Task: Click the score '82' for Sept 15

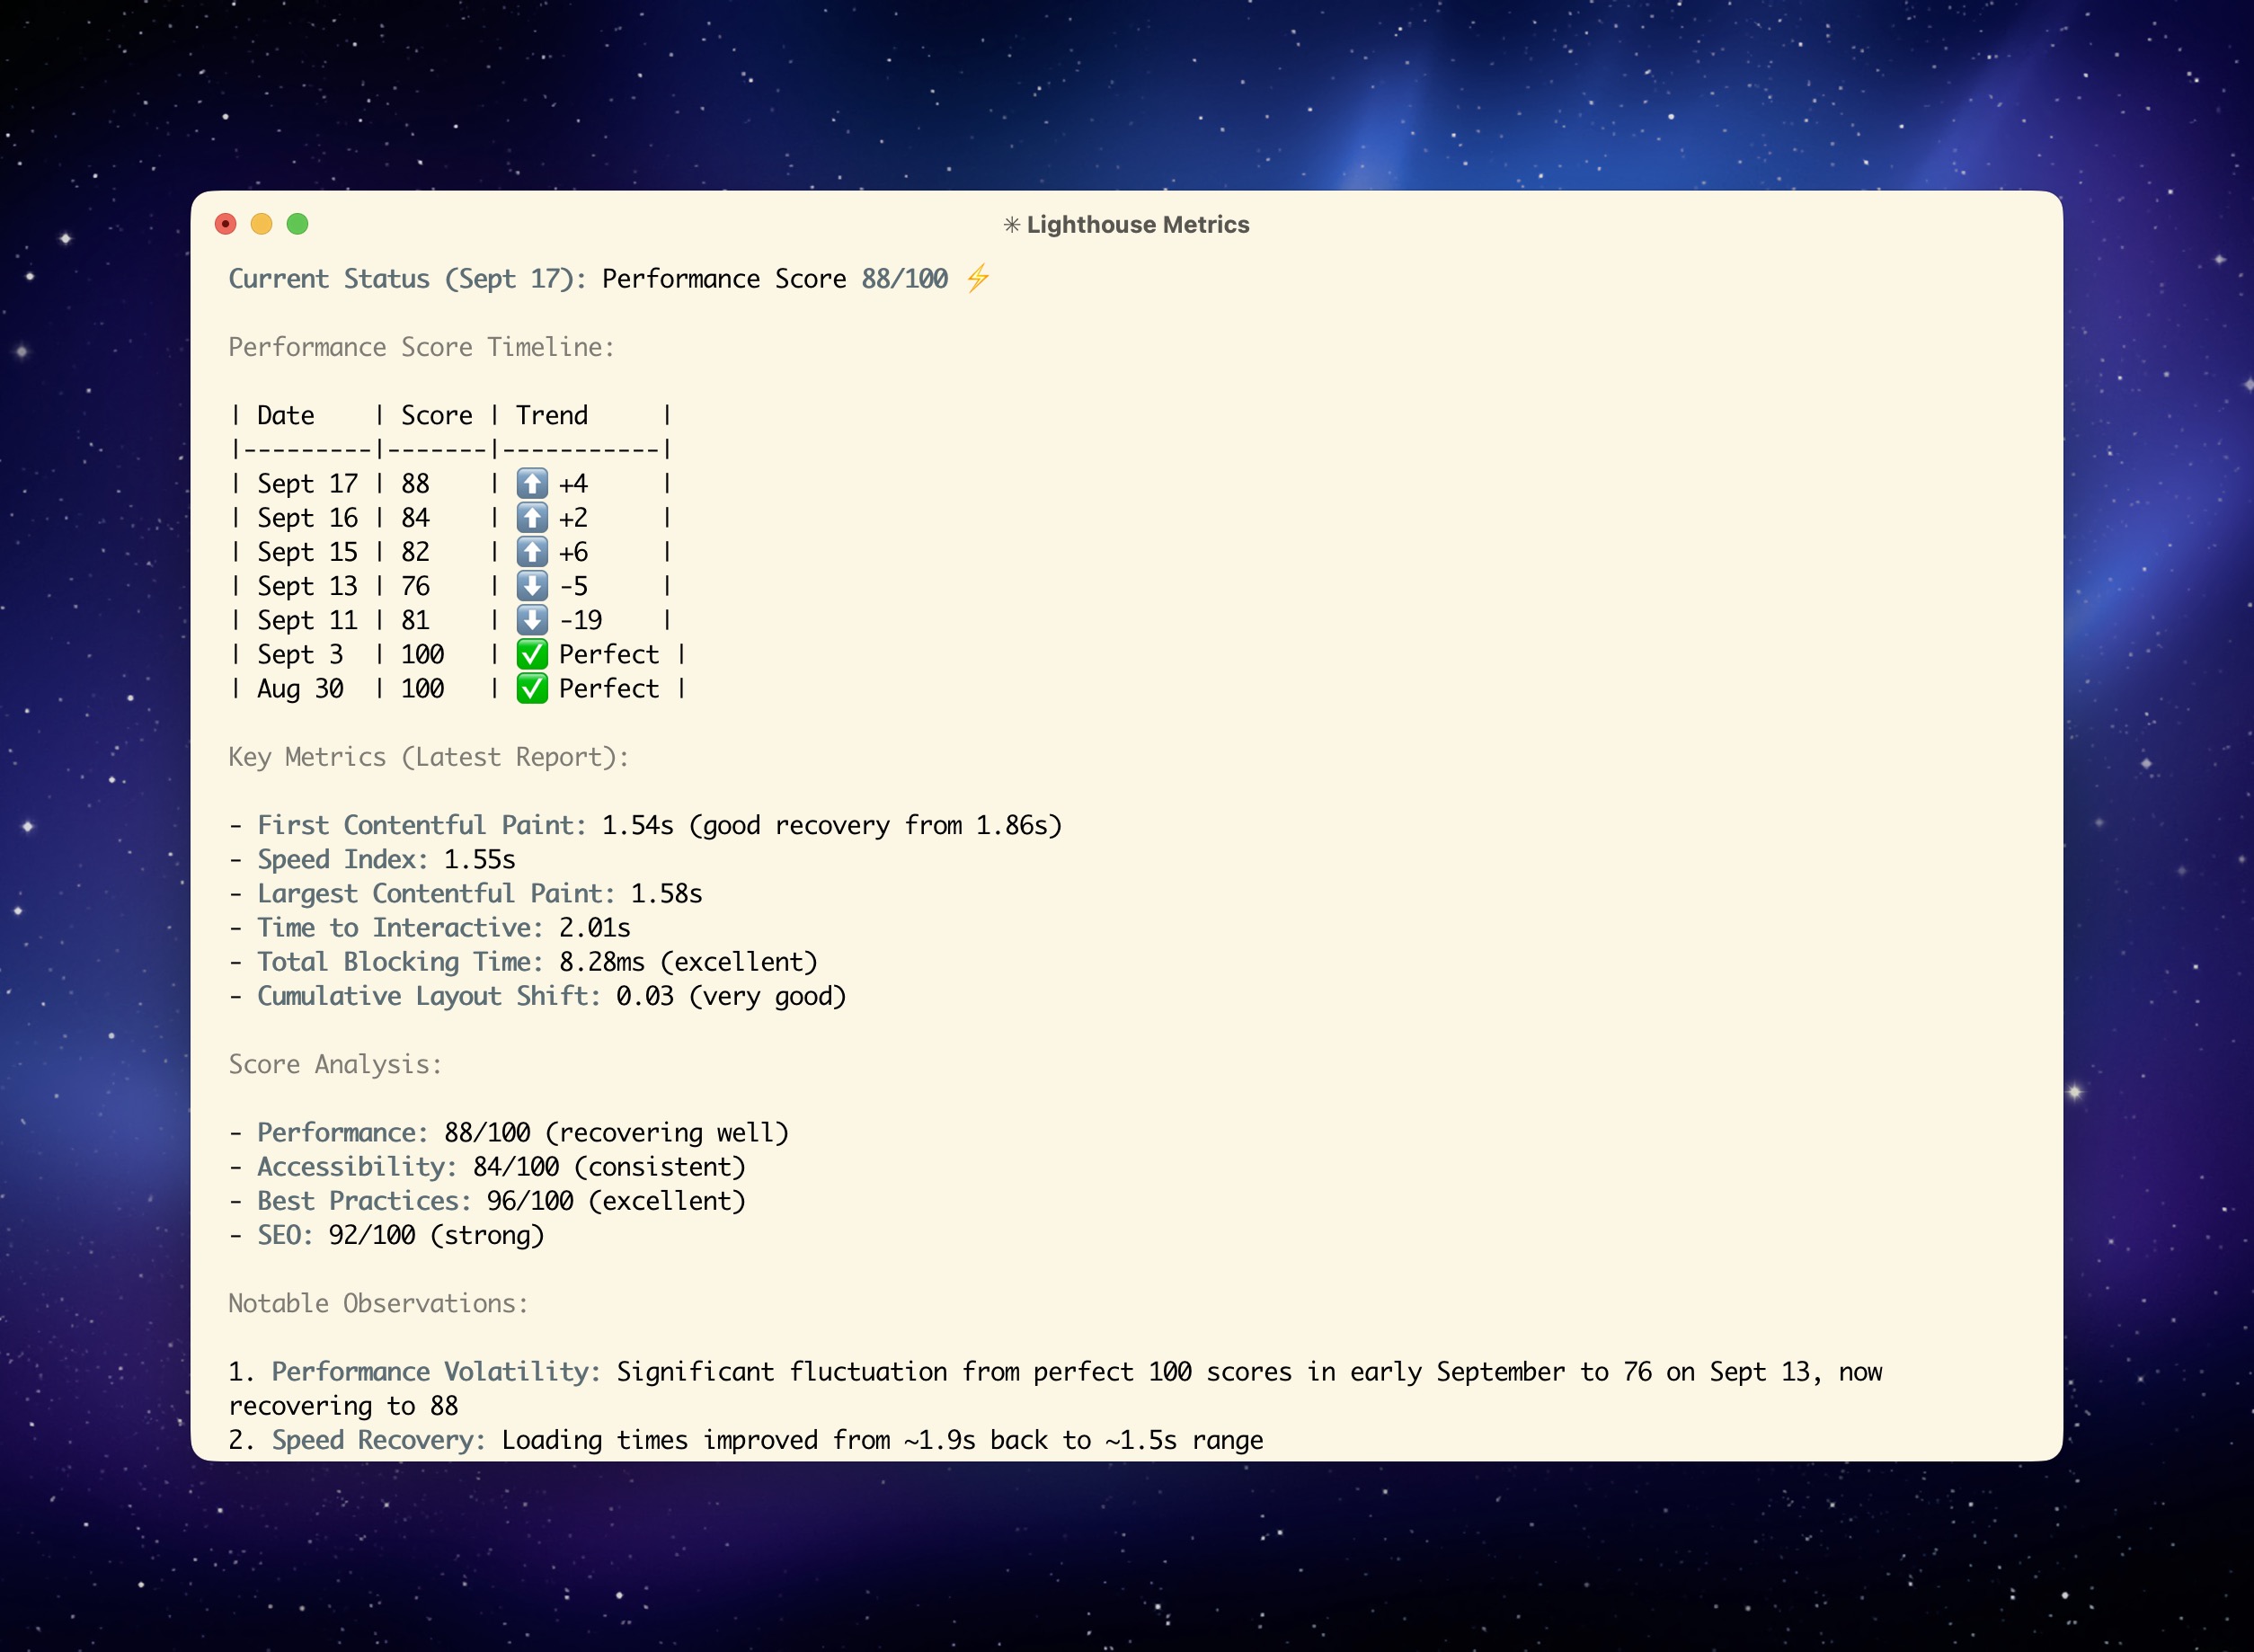Action: point(415,552)
